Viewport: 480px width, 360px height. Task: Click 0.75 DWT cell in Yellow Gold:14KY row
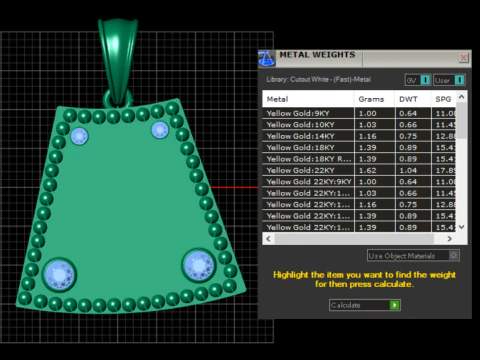click(x=413, y=136)
